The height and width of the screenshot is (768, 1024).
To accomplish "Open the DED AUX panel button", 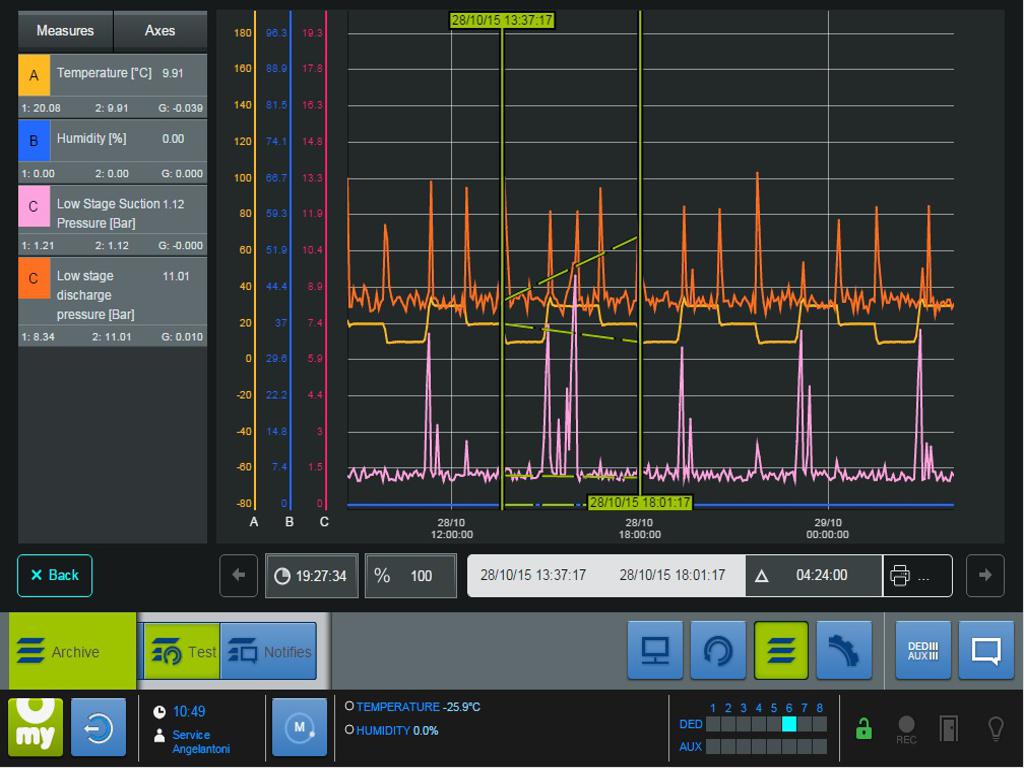I will pos(923,650).
